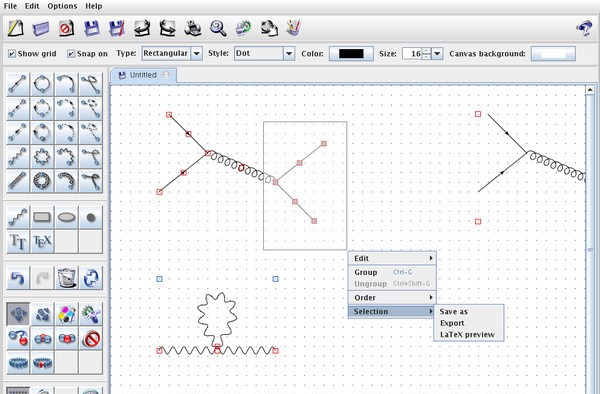Select the black dot vertex tool

pos(91,217)
